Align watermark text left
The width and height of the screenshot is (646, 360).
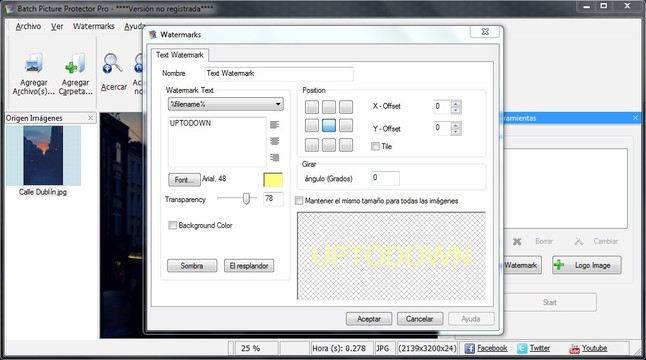275,124
